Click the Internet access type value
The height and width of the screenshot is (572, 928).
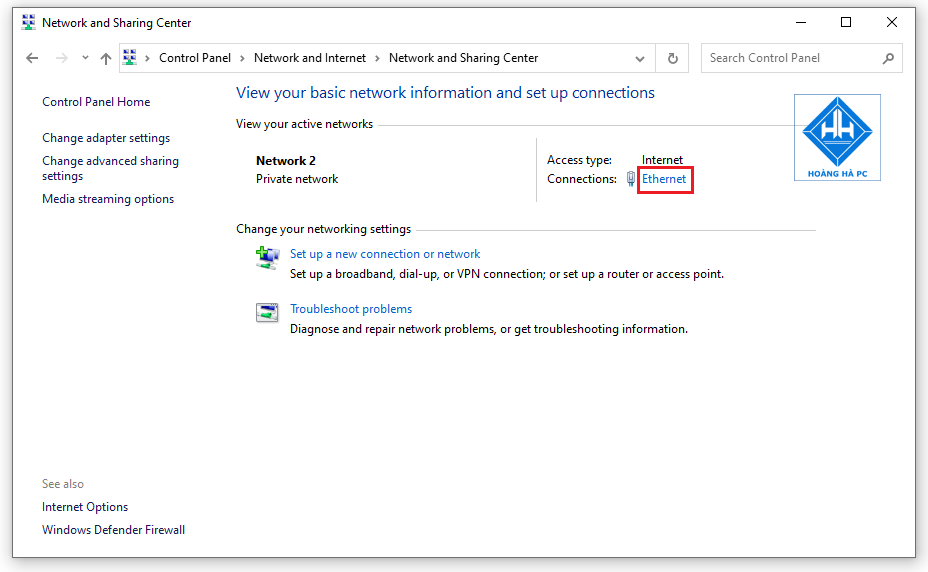[662, 160]
